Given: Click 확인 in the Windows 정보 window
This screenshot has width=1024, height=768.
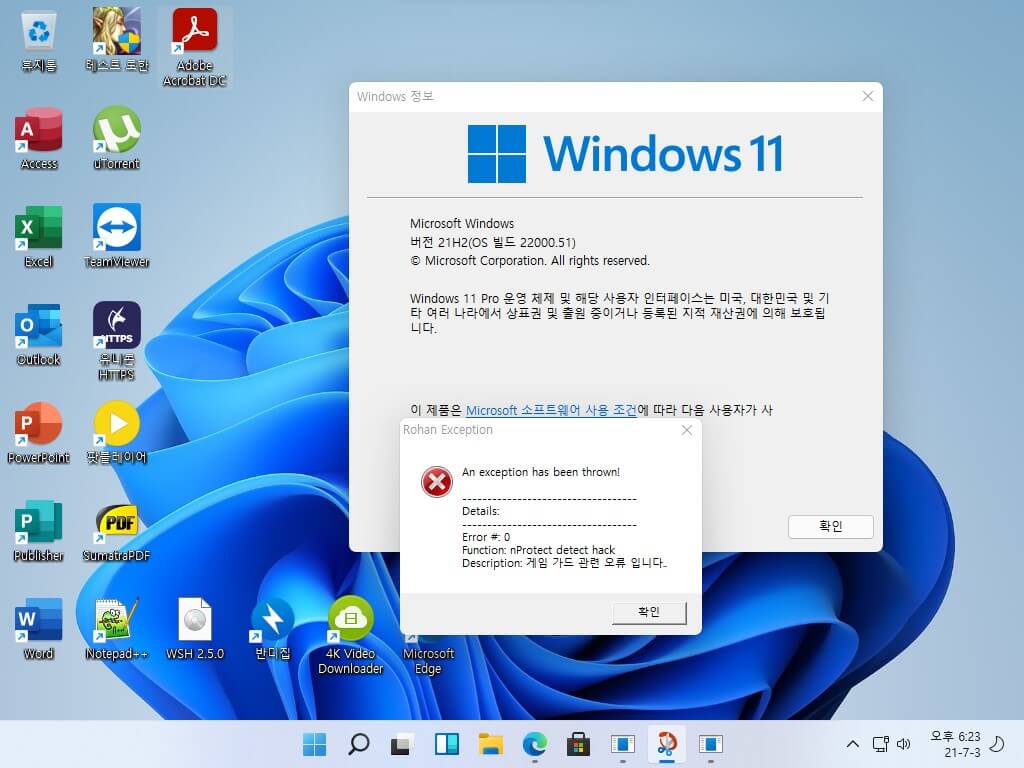Looking at the screenshot, I should point(830,526).
